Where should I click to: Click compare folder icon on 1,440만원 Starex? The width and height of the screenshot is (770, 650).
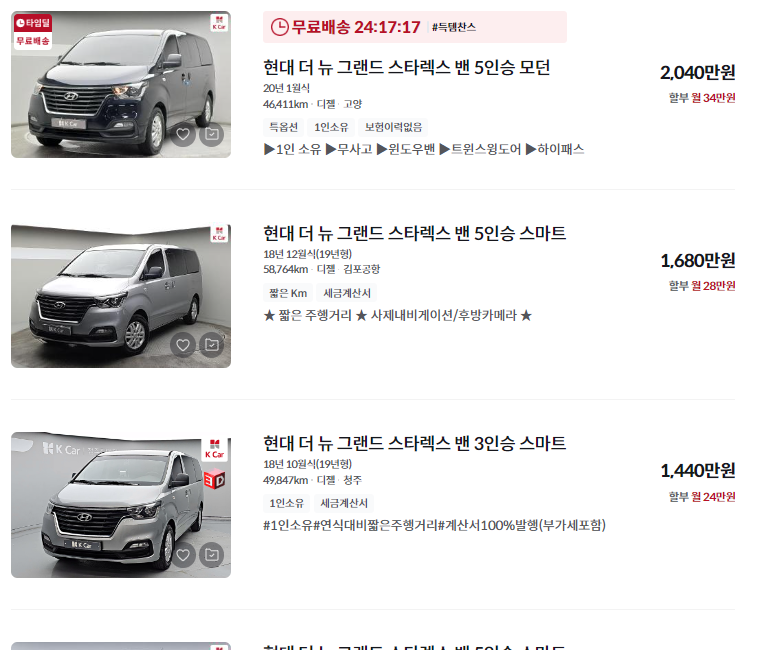tap(212, 555)
